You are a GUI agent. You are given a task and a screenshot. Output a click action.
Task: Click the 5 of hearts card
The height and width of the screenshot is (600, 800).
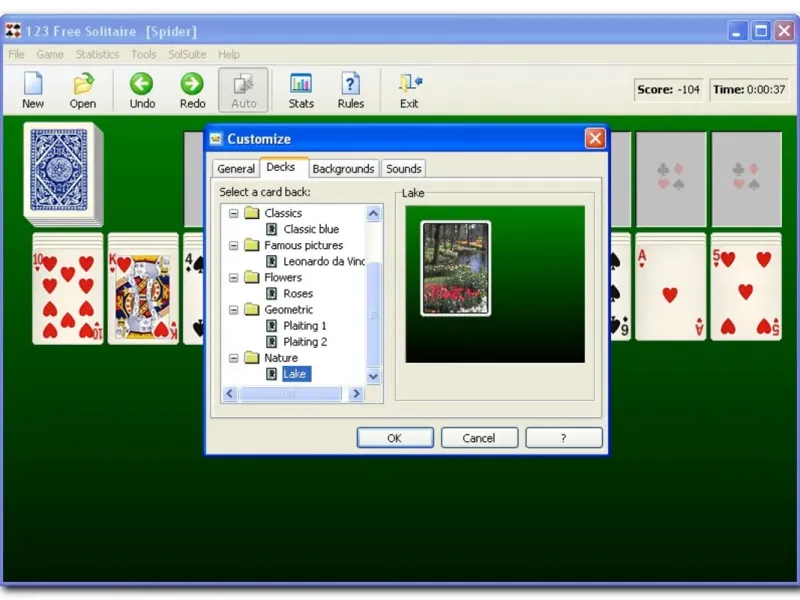pos(746,294)
